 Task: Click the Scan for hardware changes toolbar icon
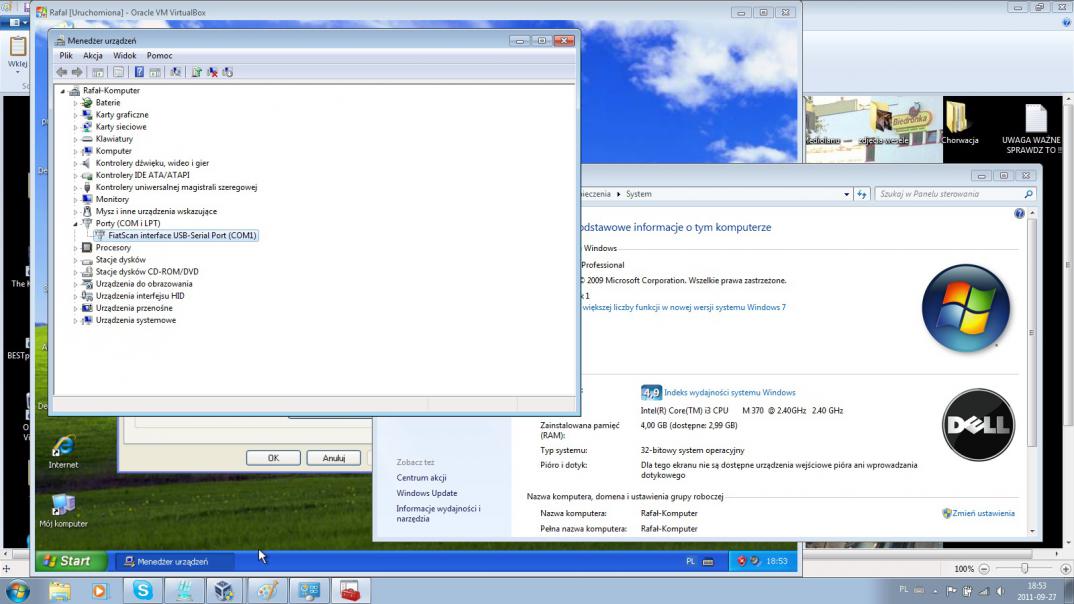pyautogui.click(x=227, y=72)
